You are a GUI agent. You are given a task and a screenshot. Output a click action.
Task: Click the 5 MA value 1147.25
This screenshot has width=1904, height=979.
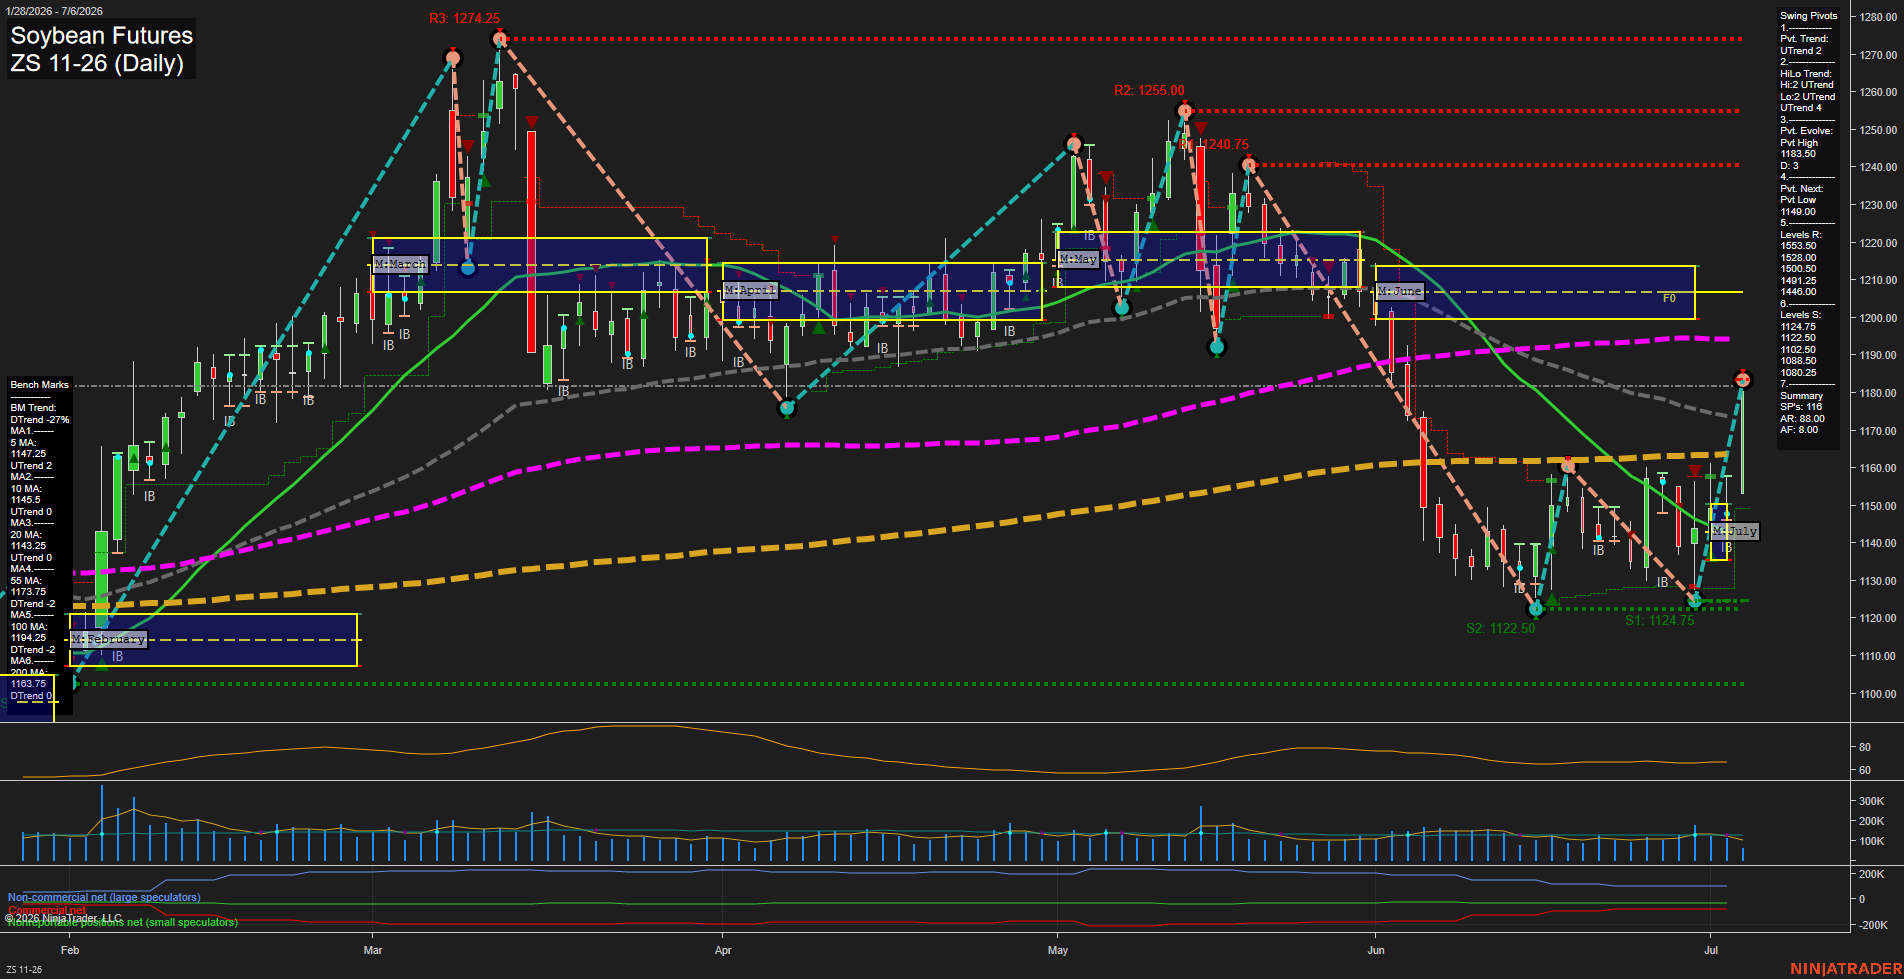click(x=28, y=454)
